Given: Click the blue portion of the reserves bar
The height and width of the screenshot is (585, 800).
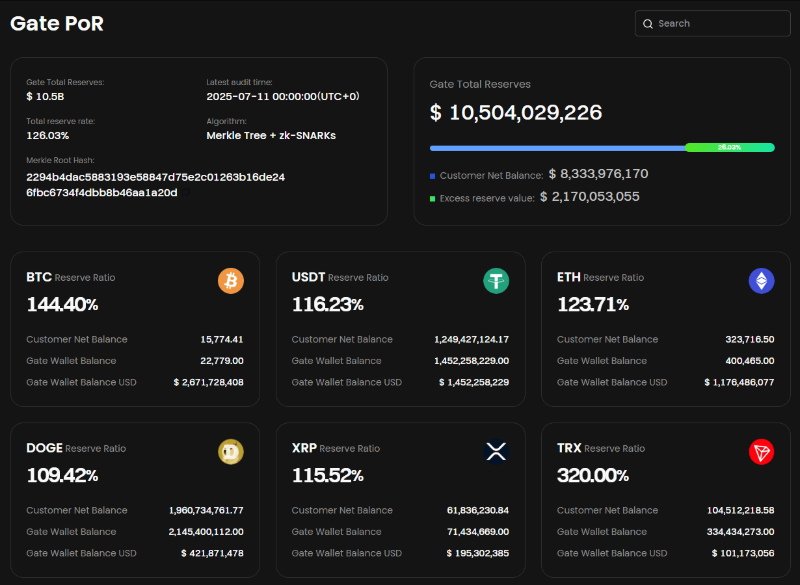Looking at the screenshot, I should coord(557,148).
